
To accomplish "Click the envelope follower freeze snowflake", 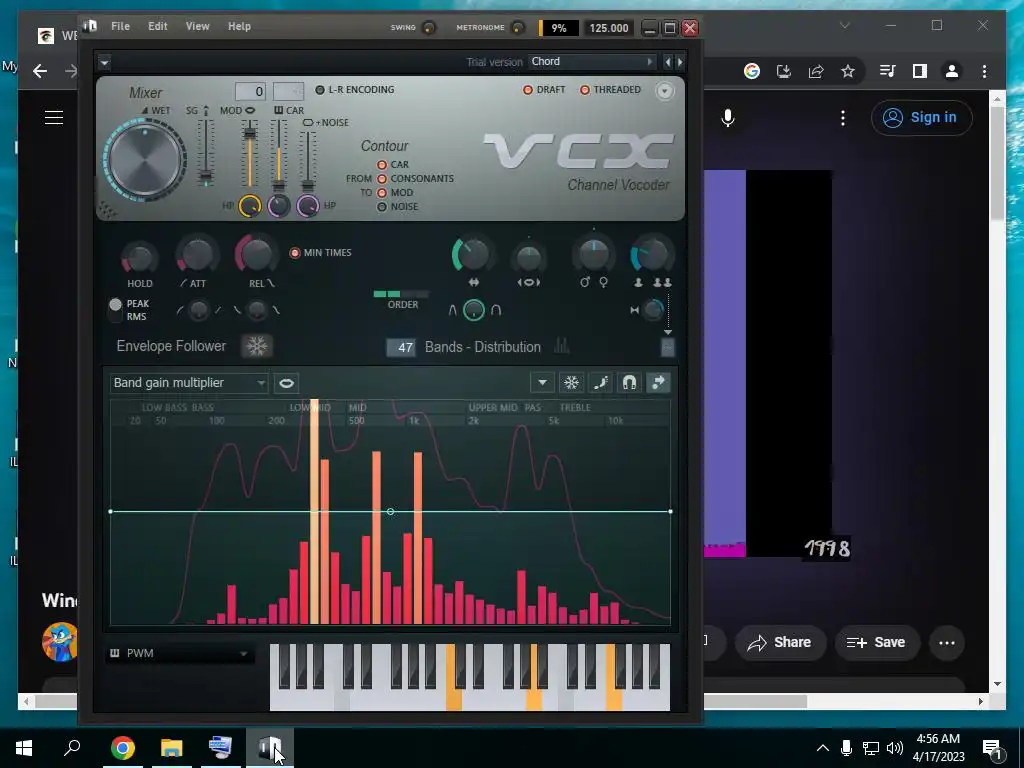I will pos(257,346).
